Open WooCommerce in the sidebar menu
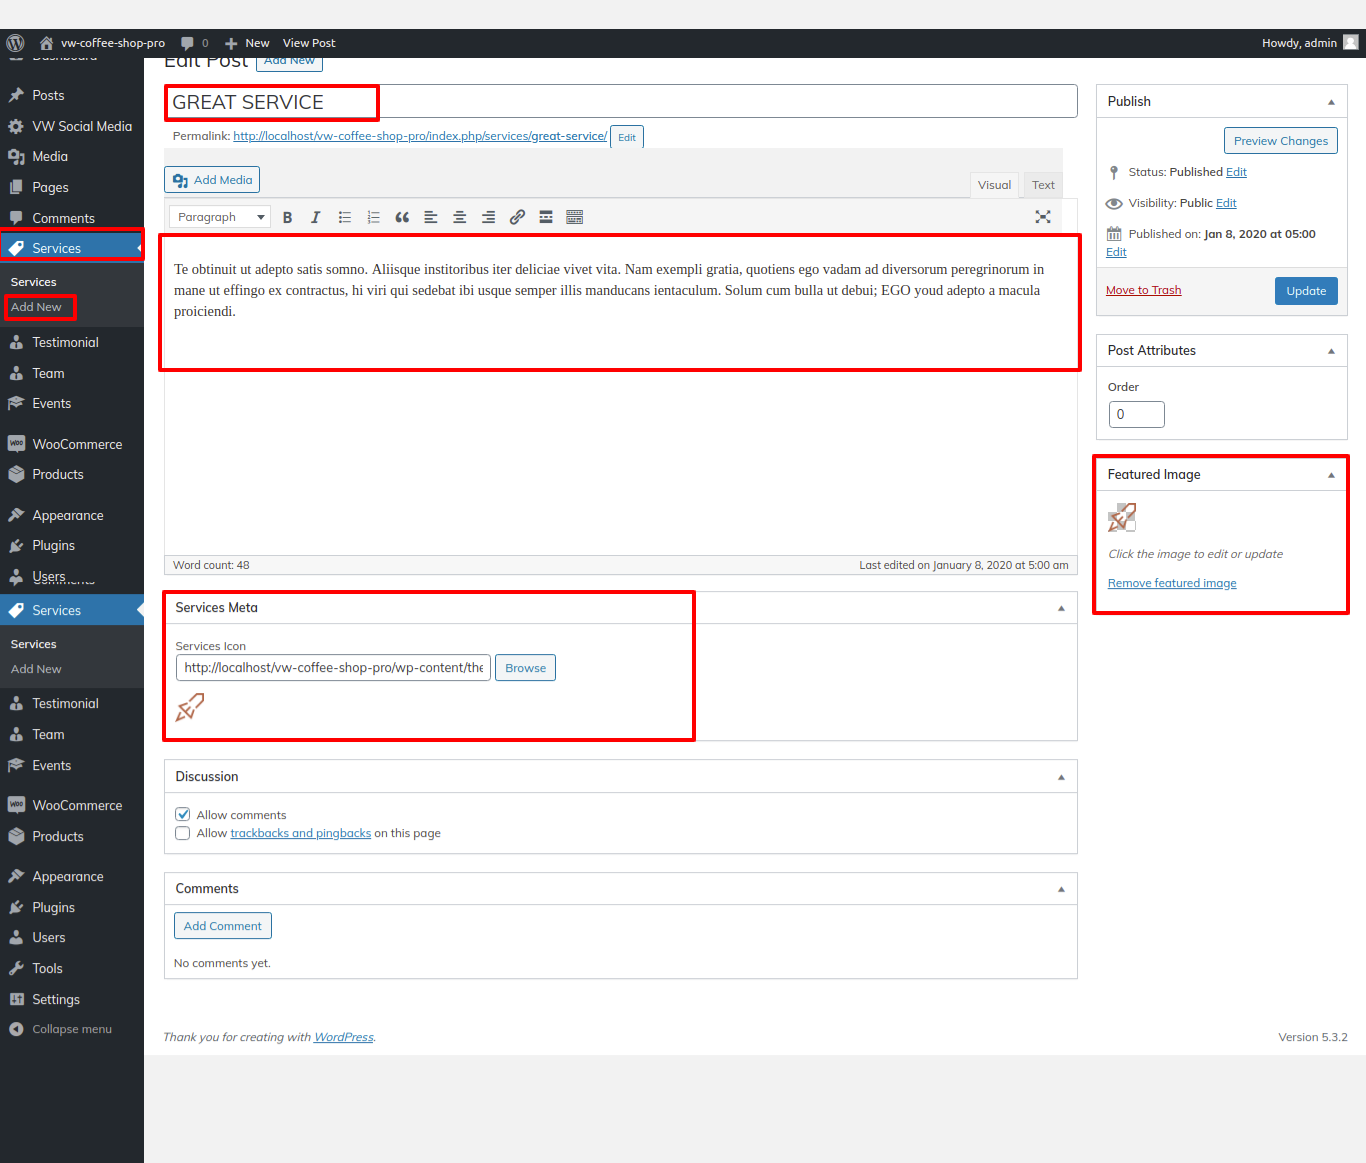1366x1163 pixels. click(77, 444)
